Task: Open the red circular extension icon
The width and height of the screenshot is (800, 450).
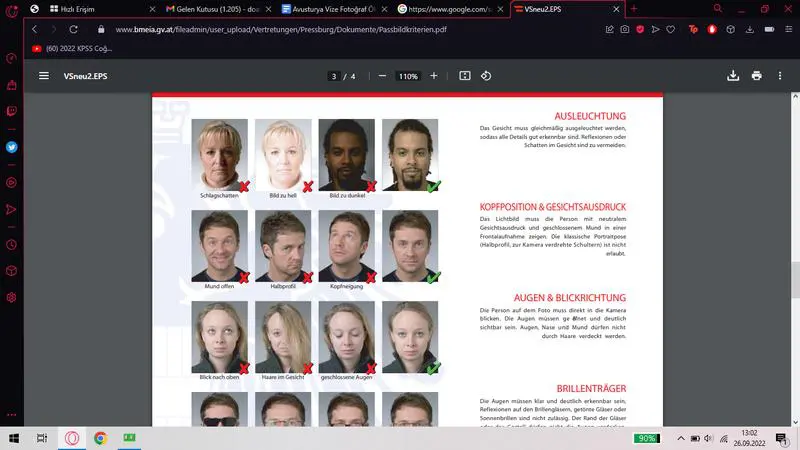Action: tap(712, 30)
